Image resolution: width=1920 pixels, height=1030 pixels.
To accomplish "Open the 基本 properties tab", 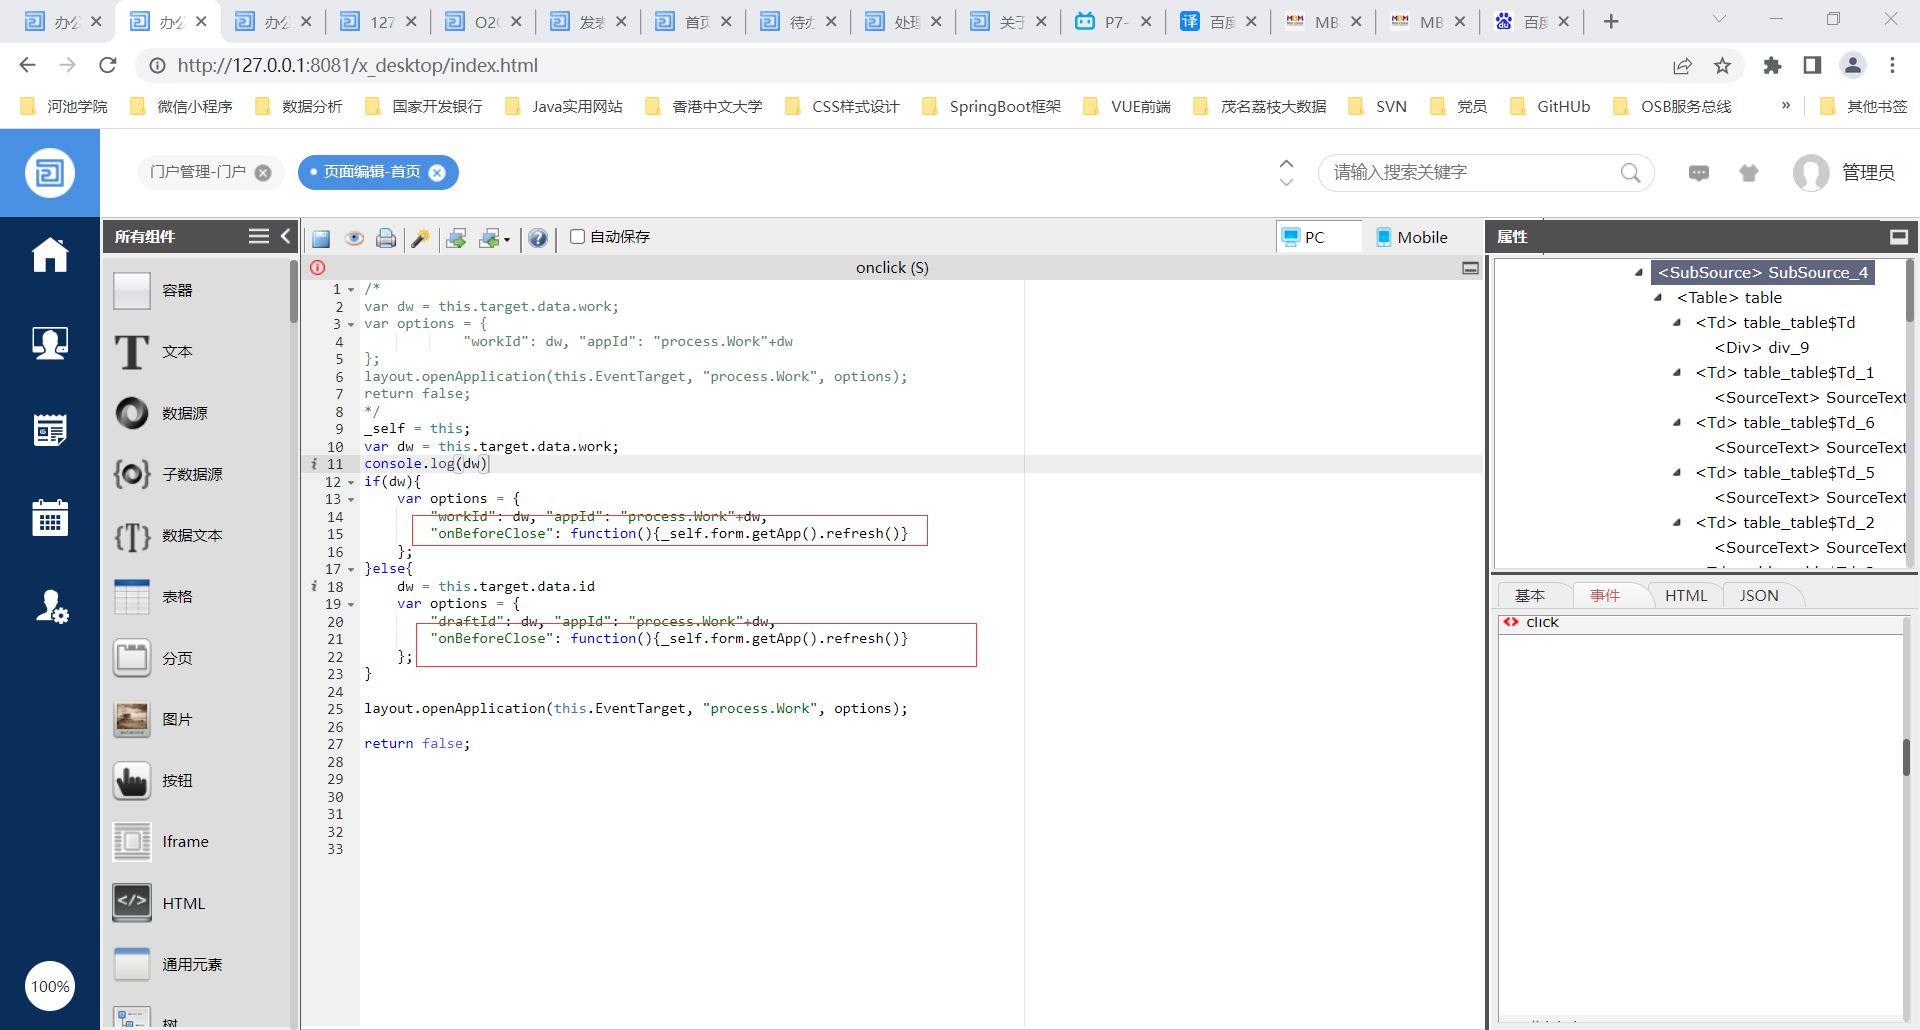I will coord(1529,596).
